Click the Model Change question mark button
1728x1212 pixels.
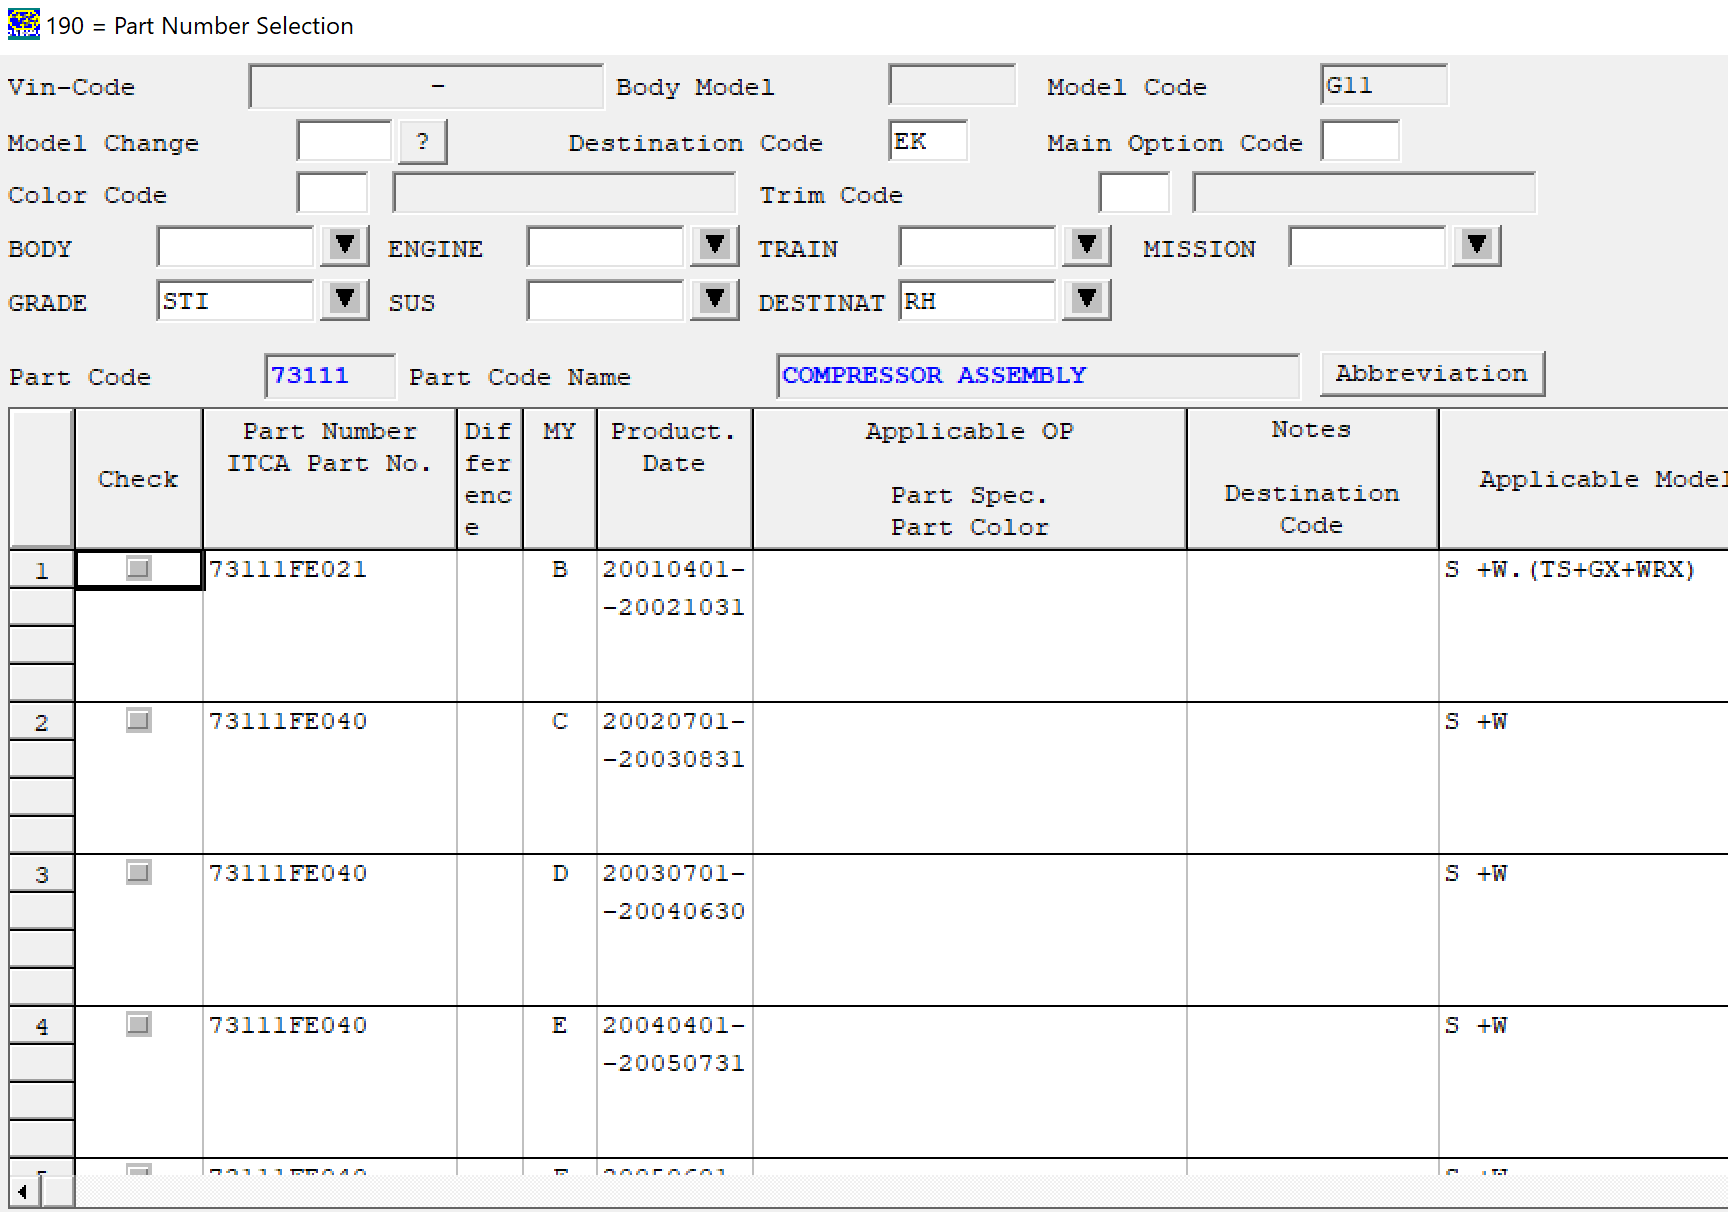click(x=422, y=142)
